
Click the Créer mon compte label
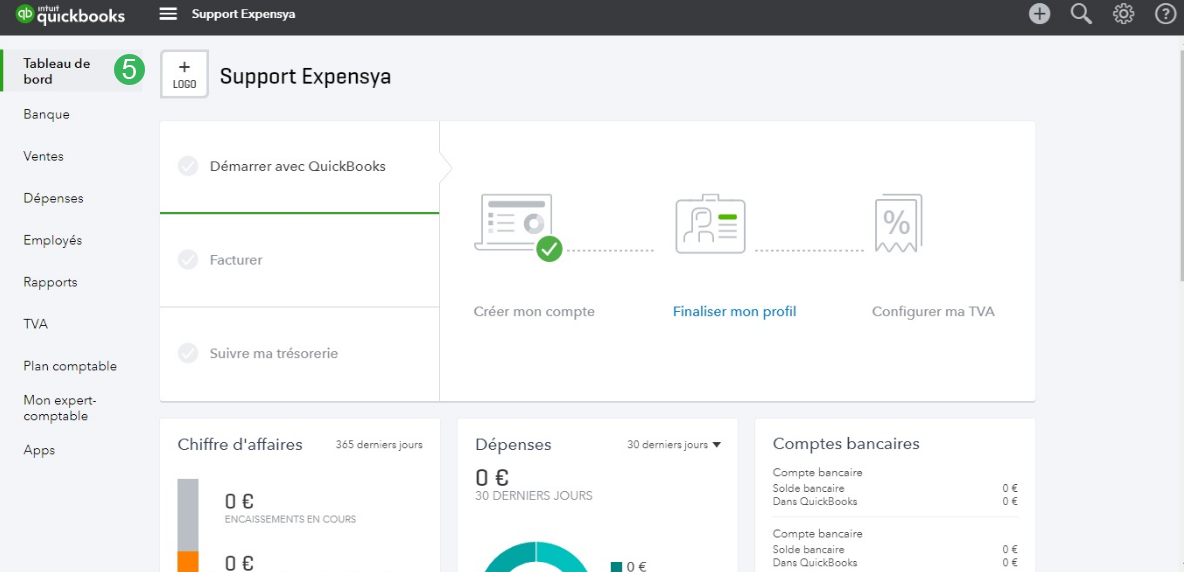tap(534, 311)
